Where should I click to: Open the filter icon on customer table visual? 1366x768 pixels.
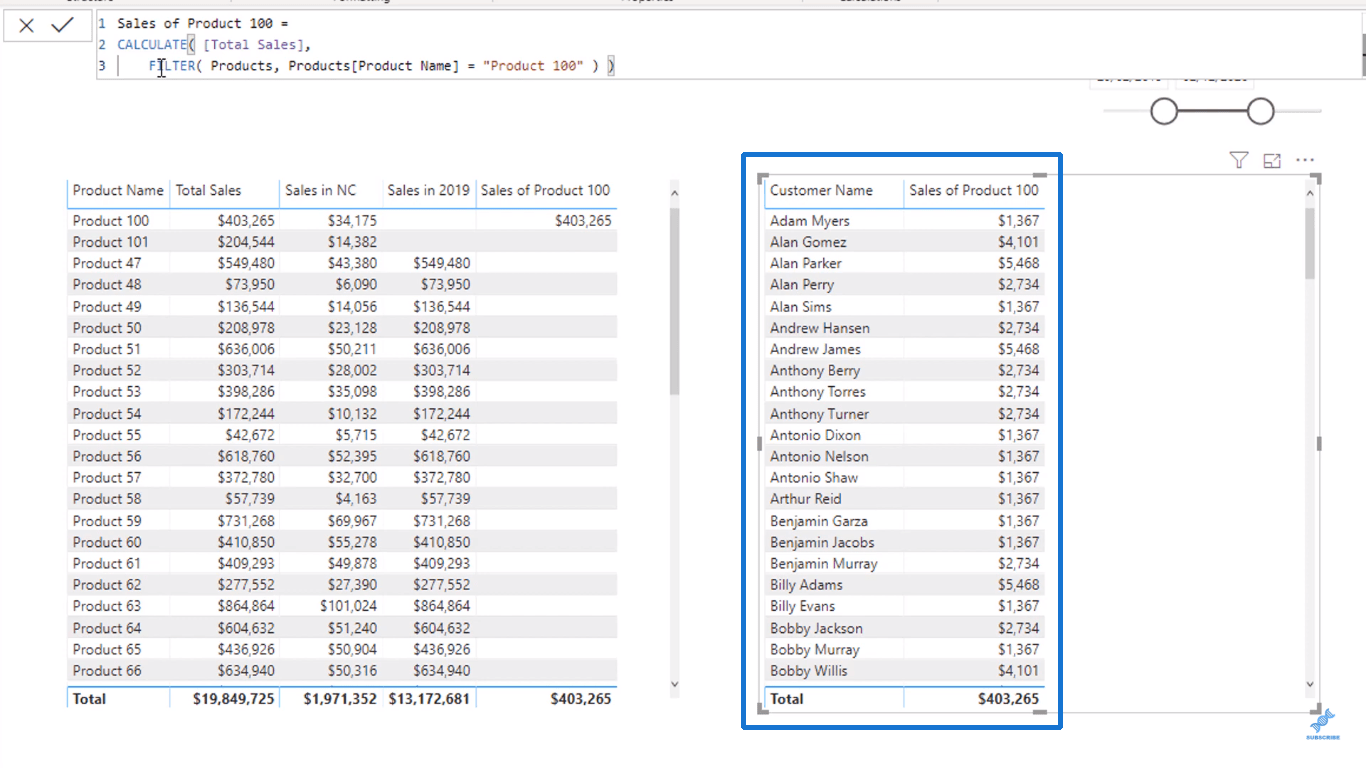pyautogui.click(x=1238, y=160)
